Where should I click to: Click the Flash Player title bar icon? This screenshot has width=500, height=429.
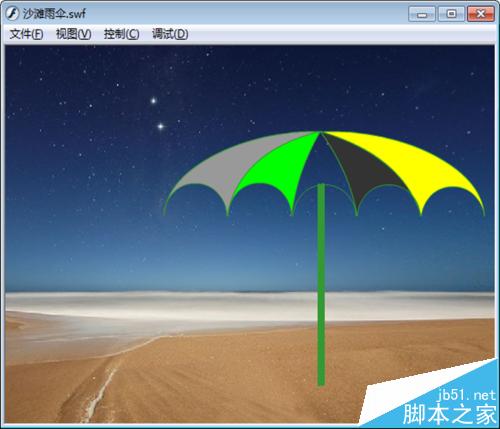[x=13, y=14]
